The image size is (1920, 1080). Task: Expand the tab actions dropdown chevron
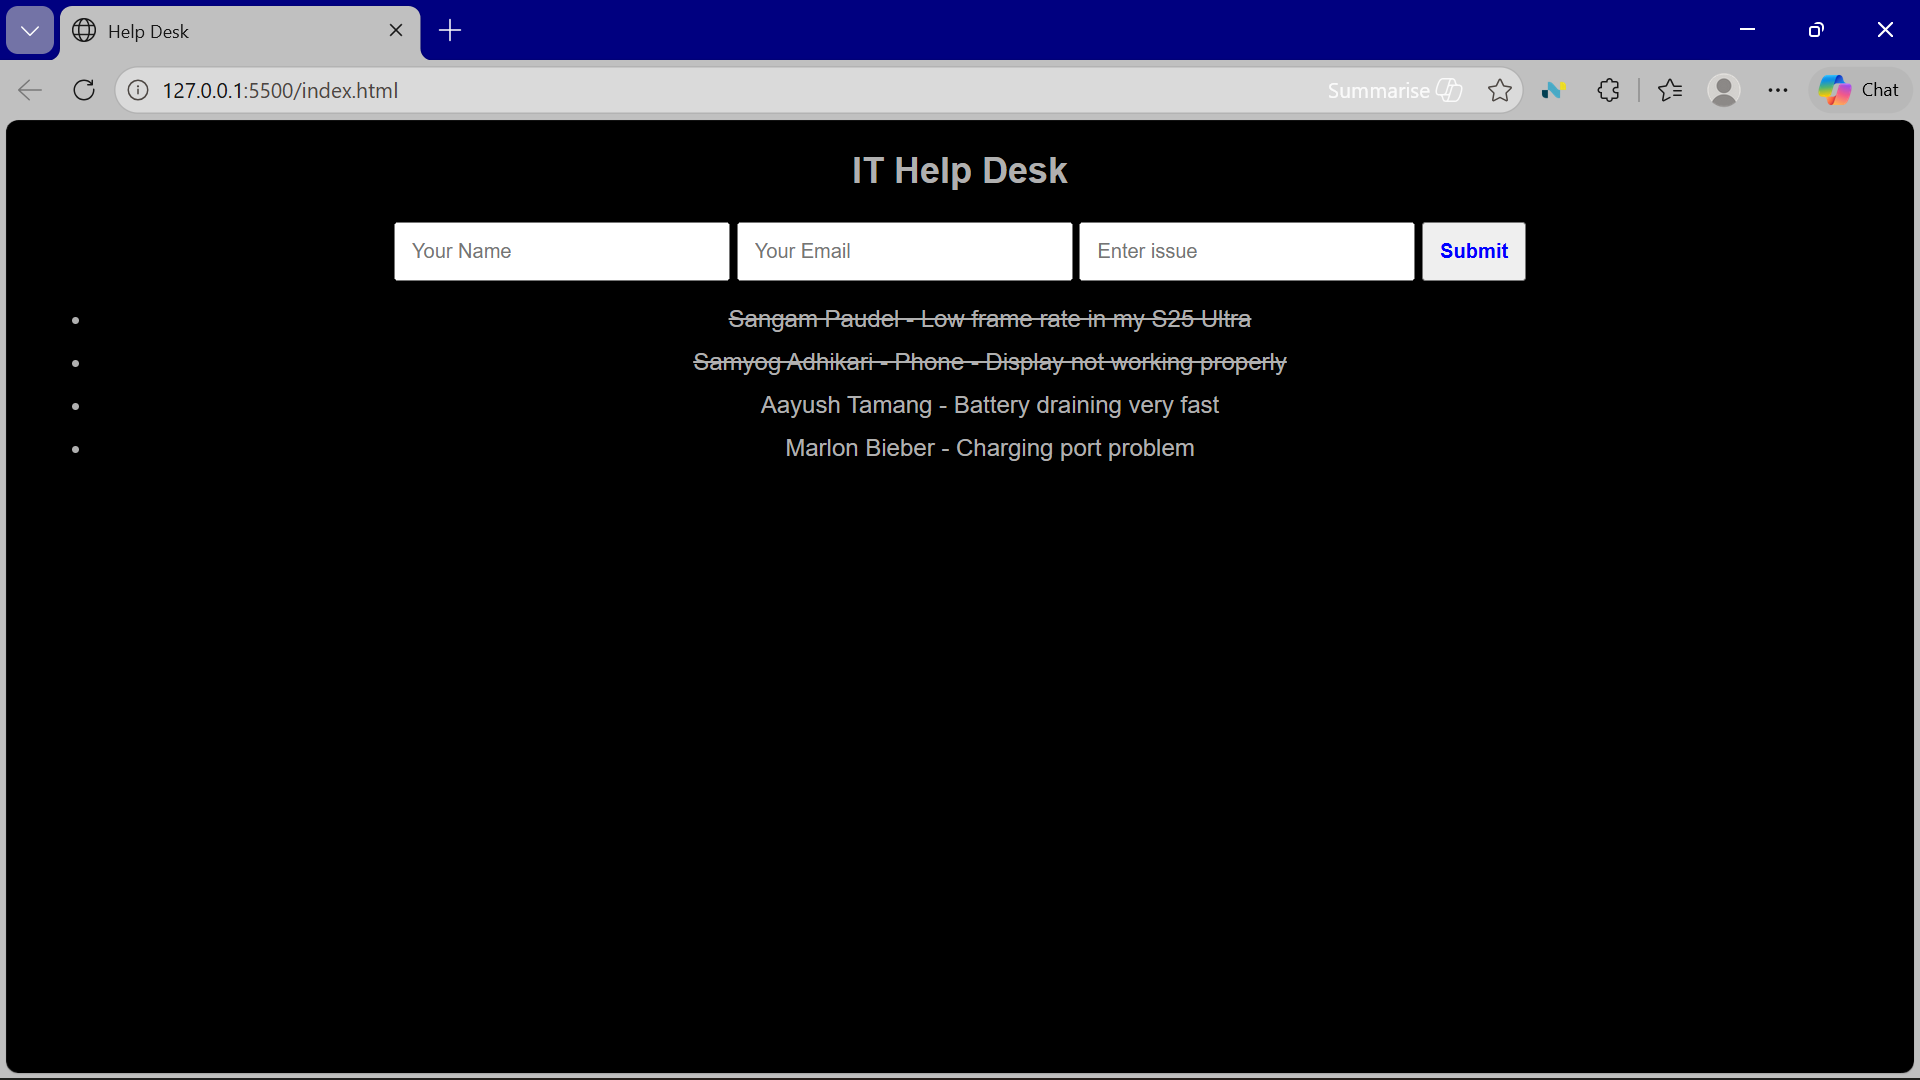30,31
